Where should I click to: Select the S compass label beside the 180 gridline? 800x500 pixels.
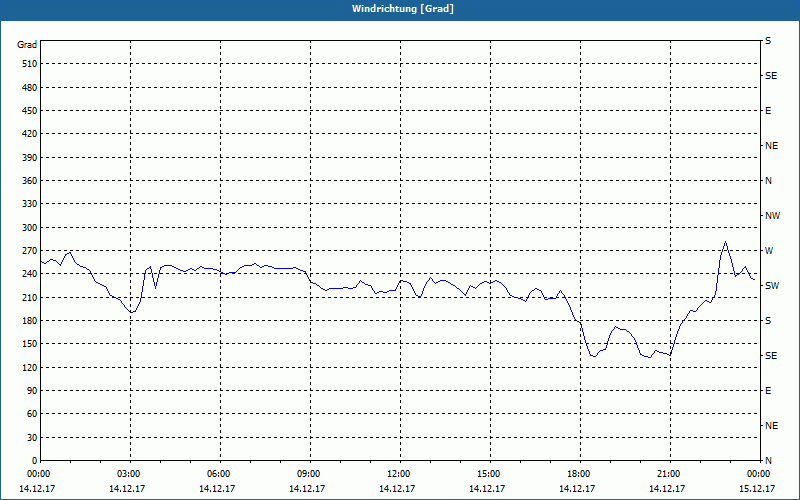point(768,321)
